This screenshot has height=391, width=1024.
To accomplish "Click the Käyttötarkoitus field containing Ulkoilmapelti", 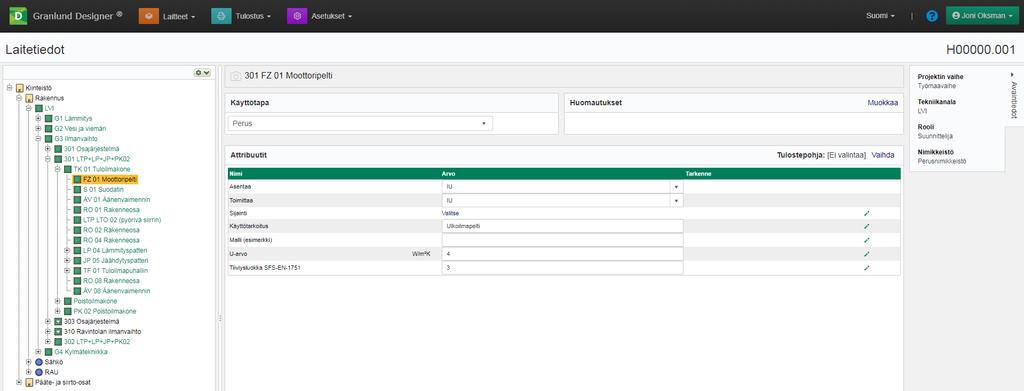I will [x=562, y=227].
